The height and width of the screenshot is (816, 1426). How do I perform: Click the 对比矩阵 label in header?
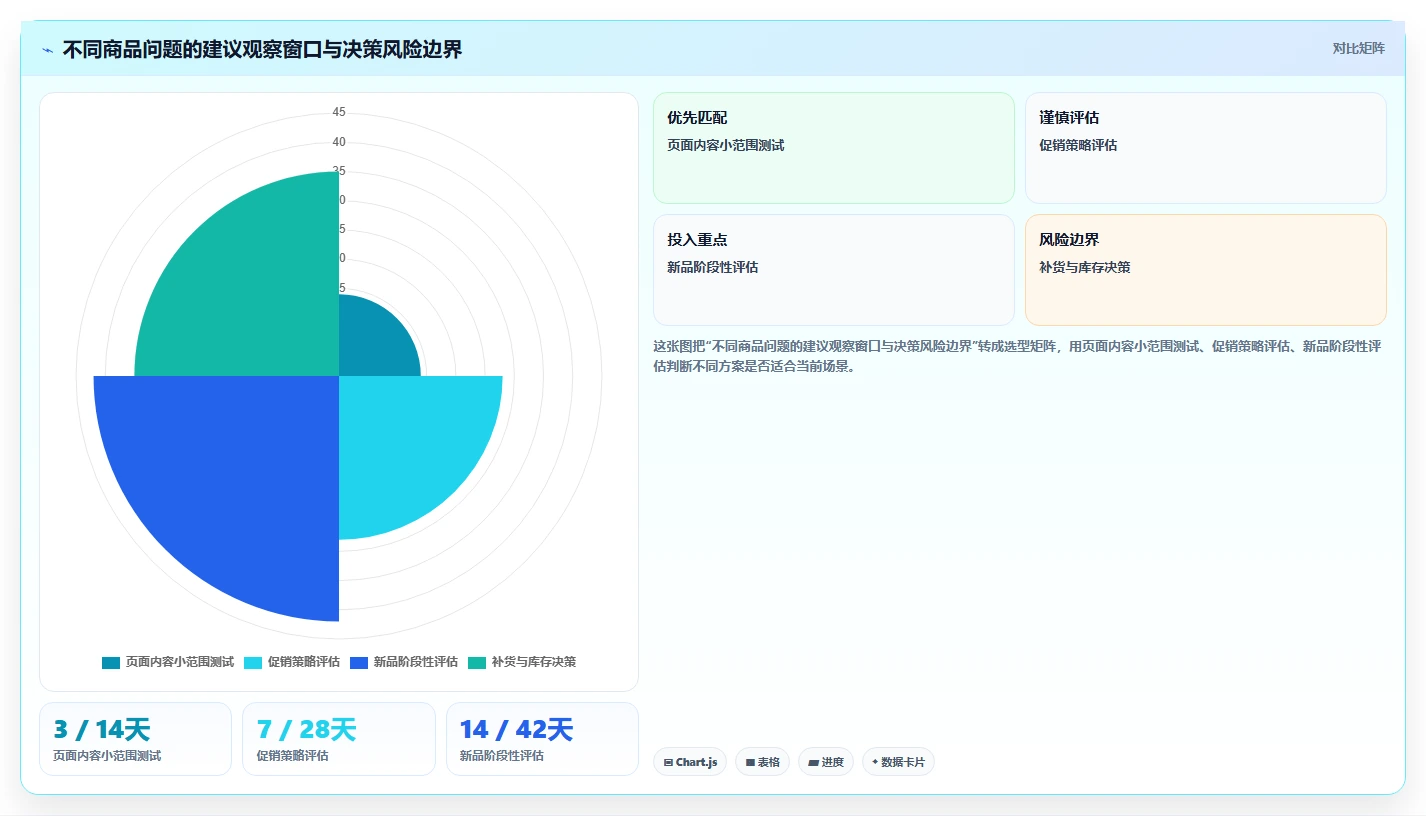point(1358,48)
